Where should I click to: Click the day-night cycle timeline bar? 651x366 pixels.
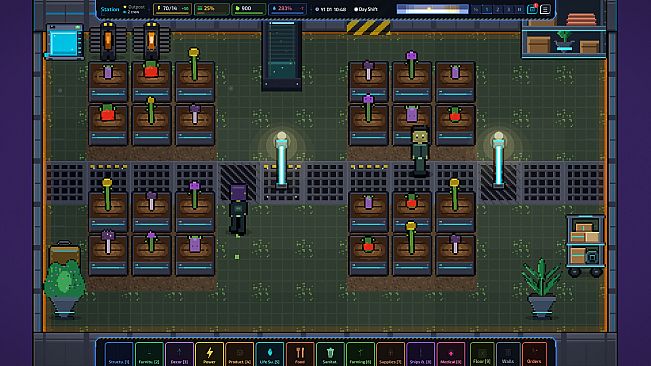click(x=433, y=9)
